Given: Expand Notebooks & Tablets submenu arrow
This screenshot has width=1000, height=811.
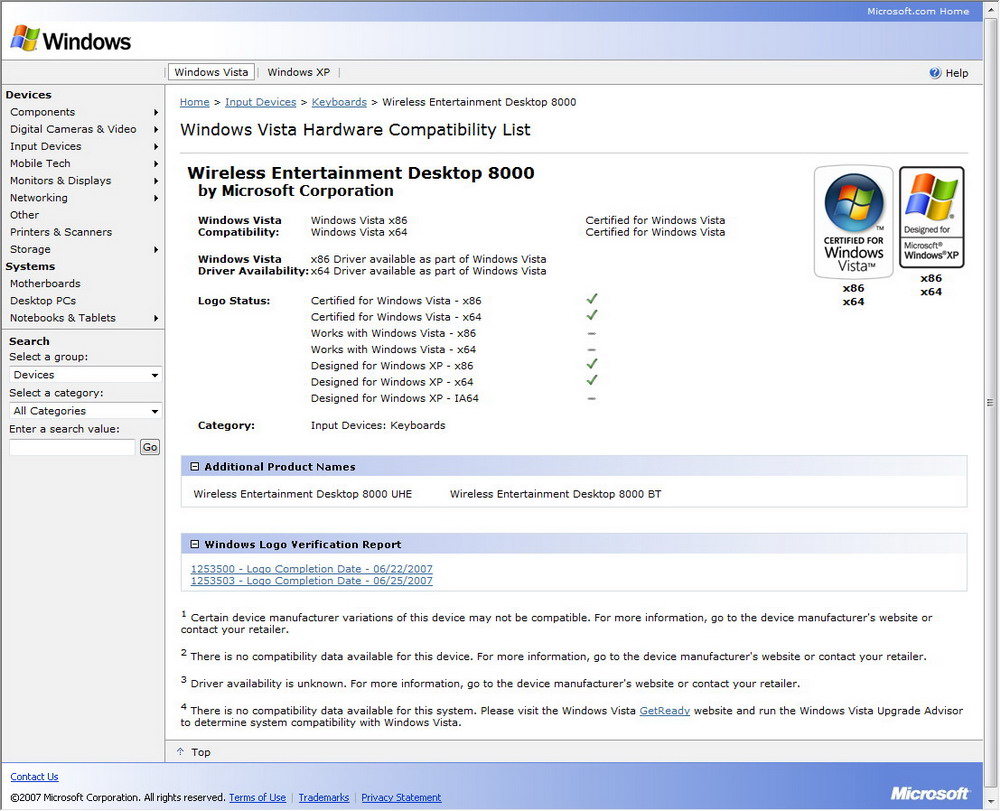Looking at the screenshot, I should click(156, 318).
